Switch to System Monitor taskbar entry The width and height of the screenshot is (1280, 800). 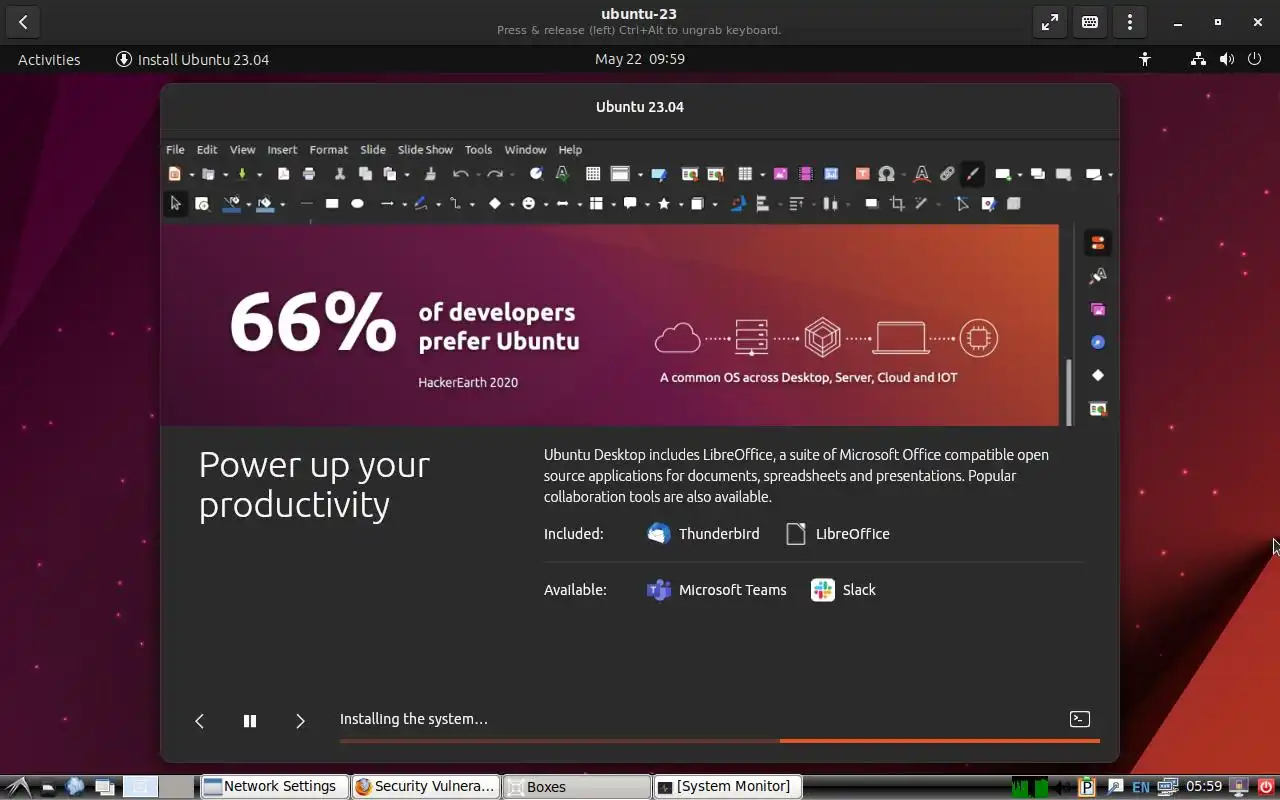726,787
